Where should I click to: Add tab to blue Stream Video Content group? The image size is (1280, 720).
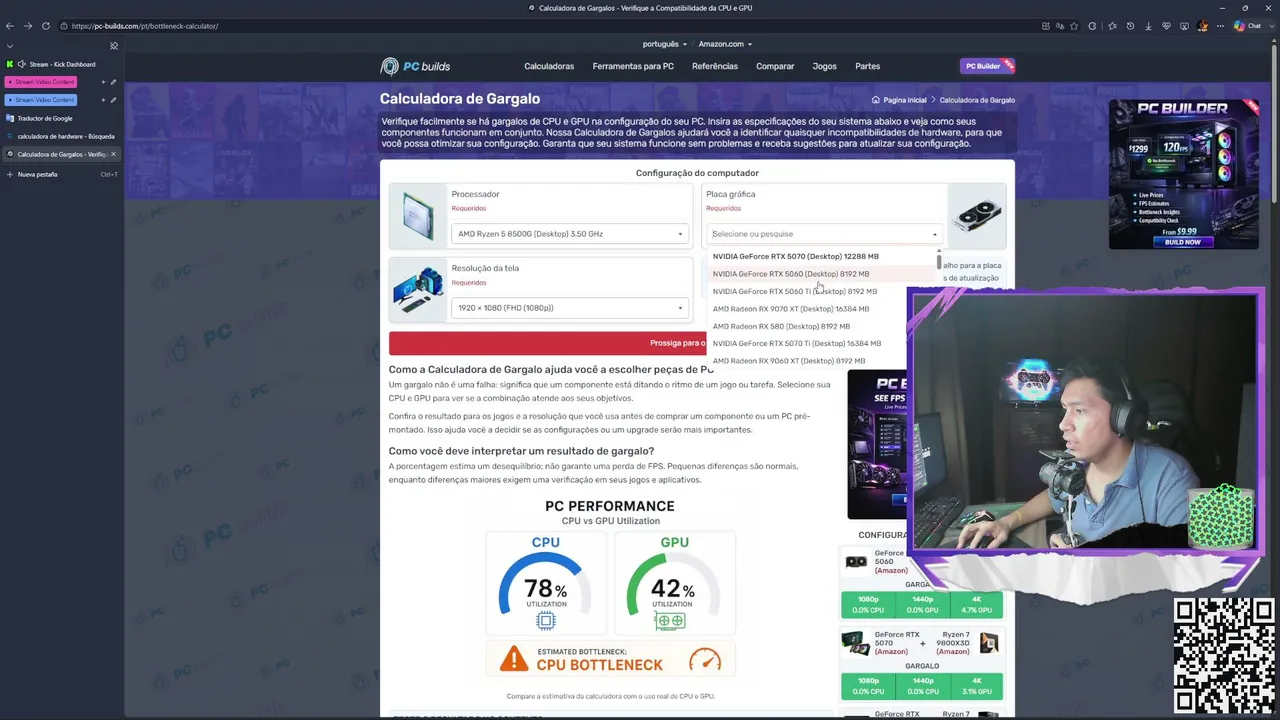[x=103, y=100]
